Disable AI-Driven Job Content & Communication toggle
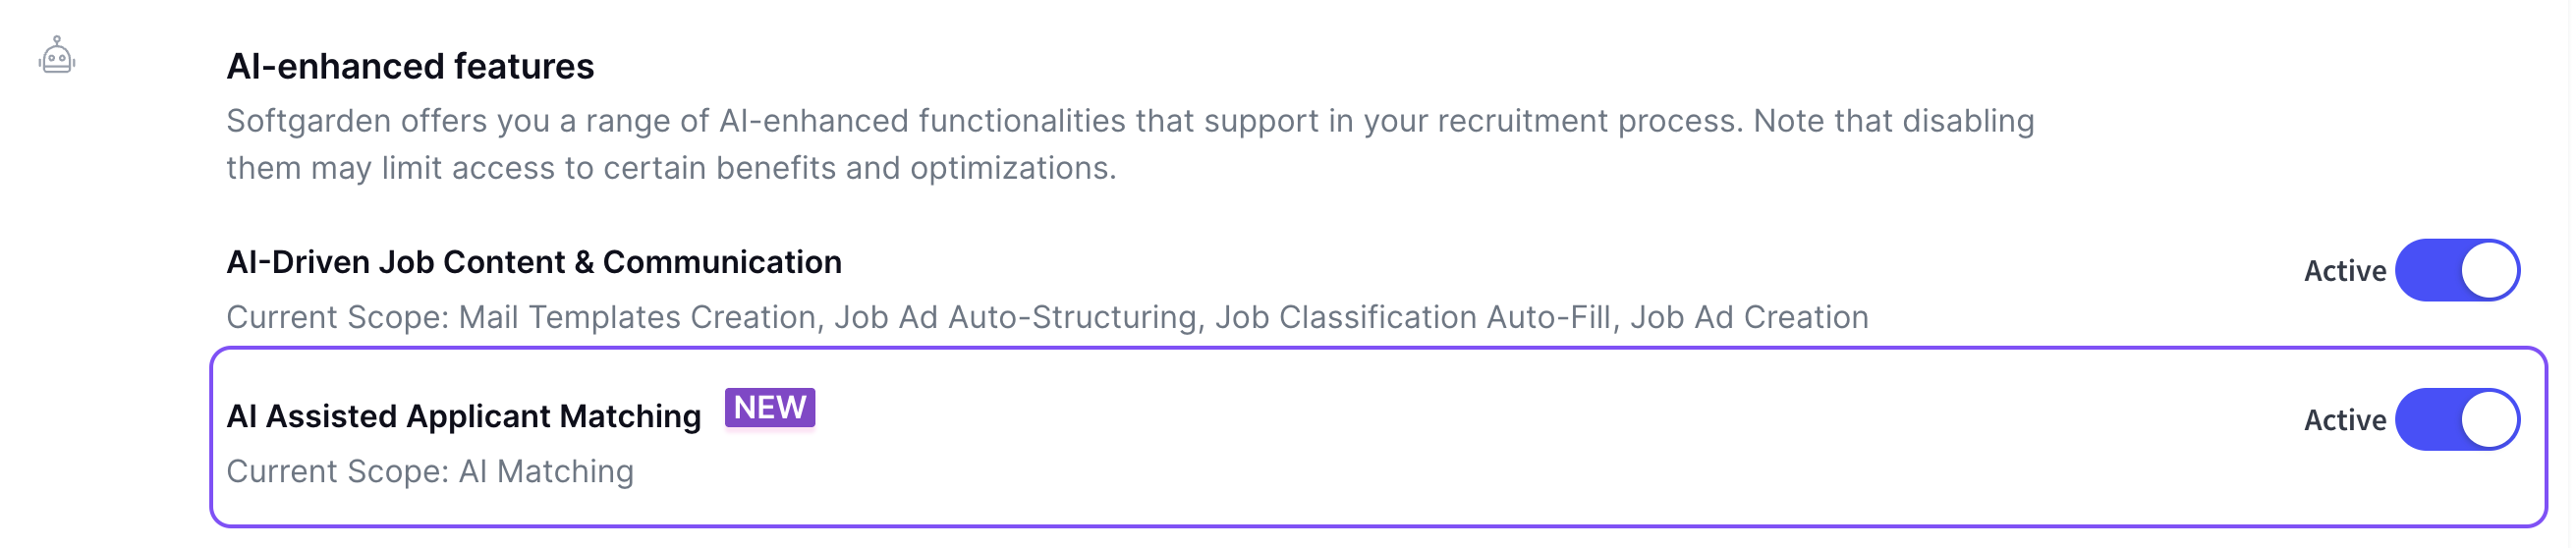The height and width of the screenshot is (548, 2576). [x=2457, y=270]
